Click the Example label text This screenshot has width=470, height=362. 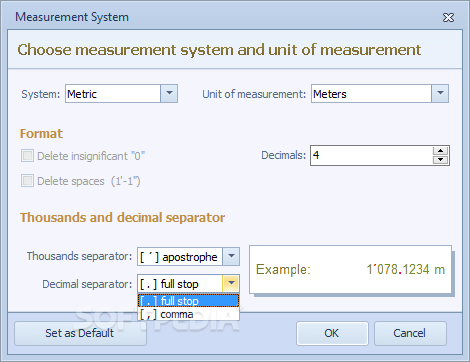[283, 269]
